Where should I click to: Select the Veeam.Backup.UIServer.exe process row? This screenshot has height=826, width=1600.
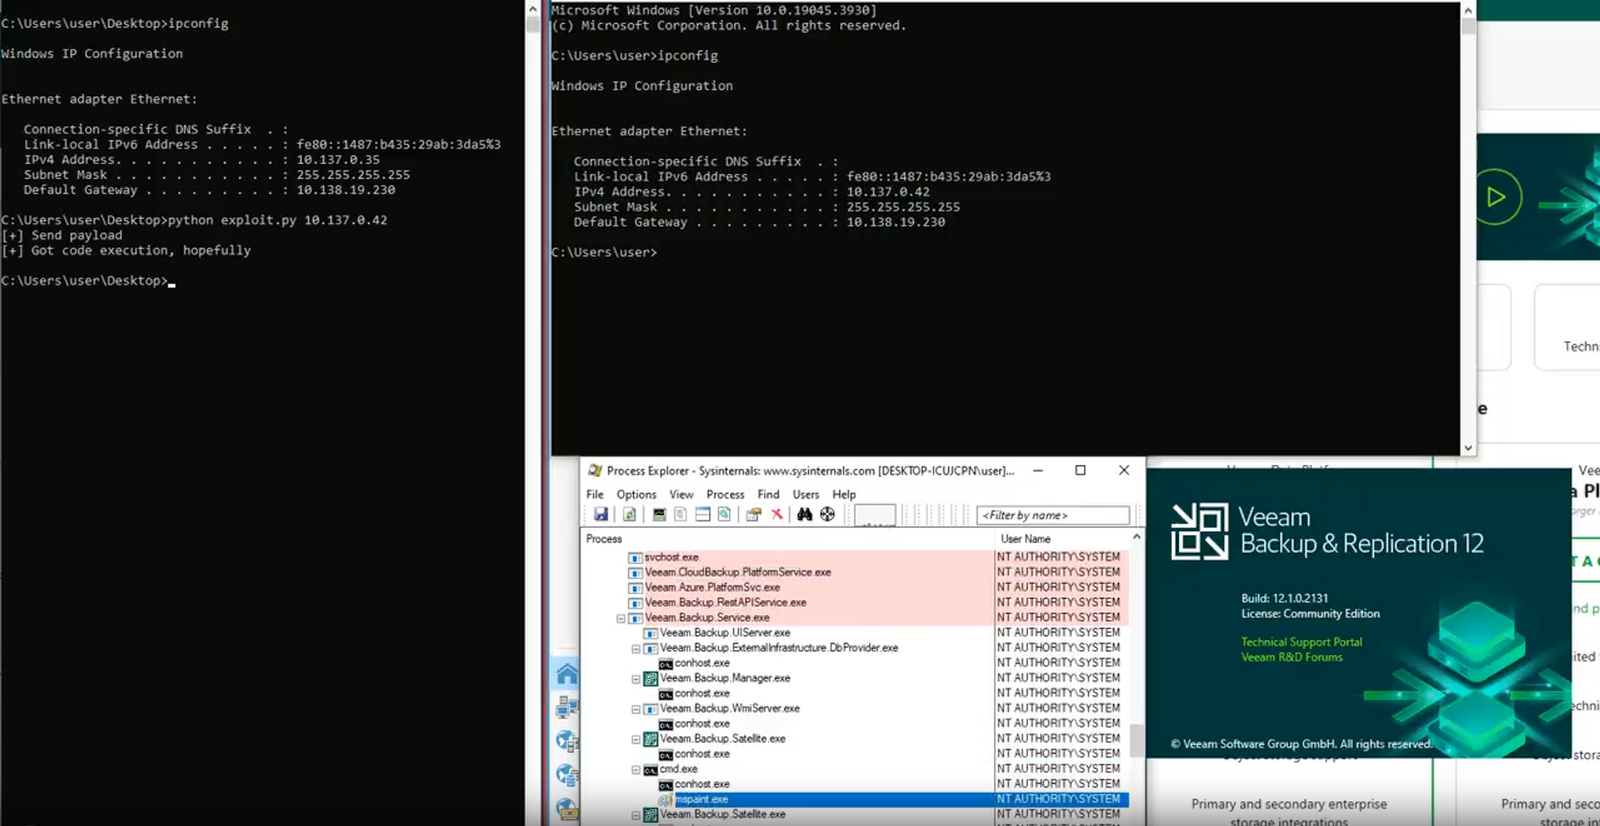[725, 633]
